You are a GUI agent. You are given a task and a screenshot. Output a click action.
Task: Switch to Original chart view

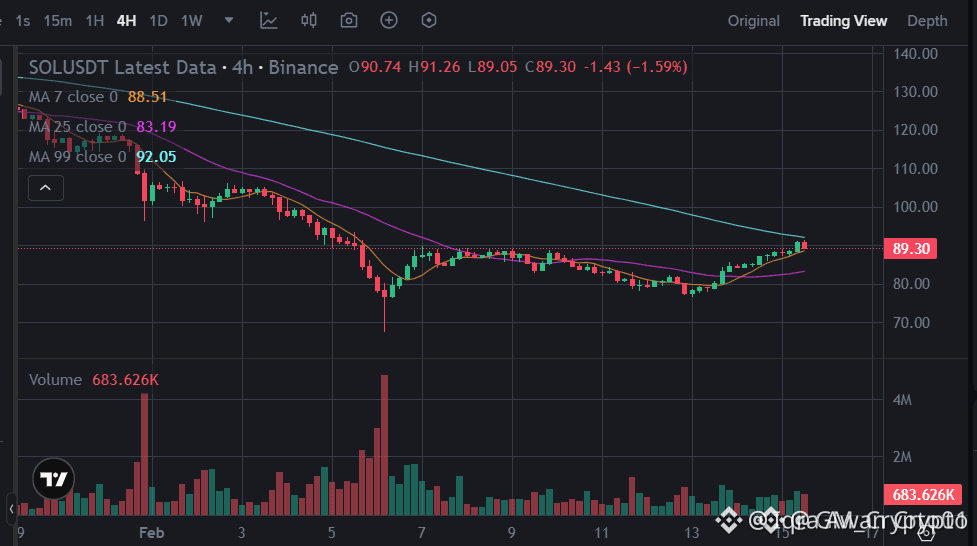[753, 21]
